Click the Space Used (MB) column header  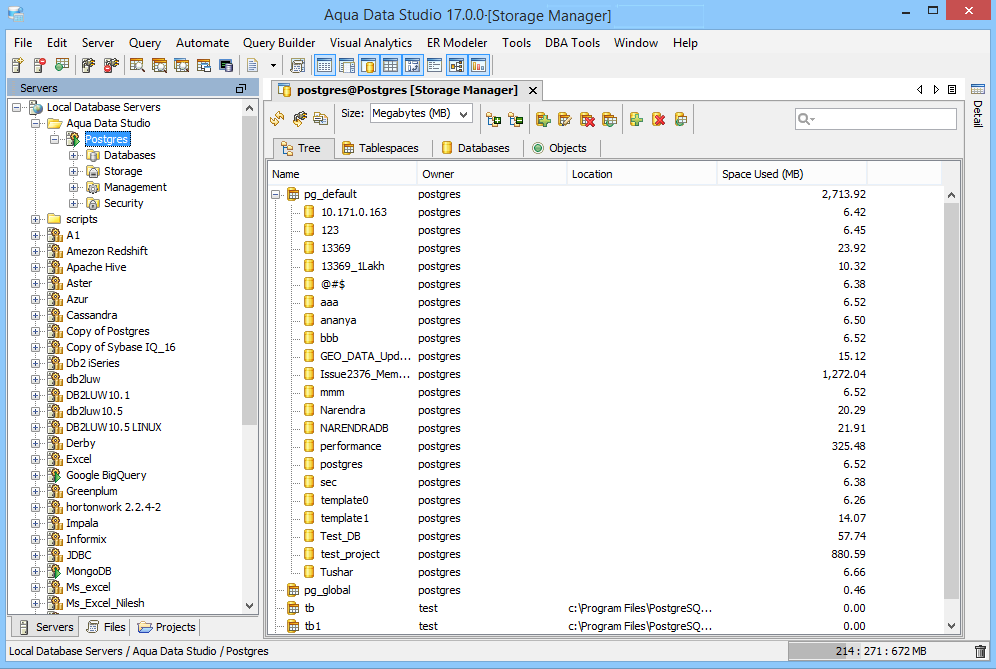click(791, 174)
